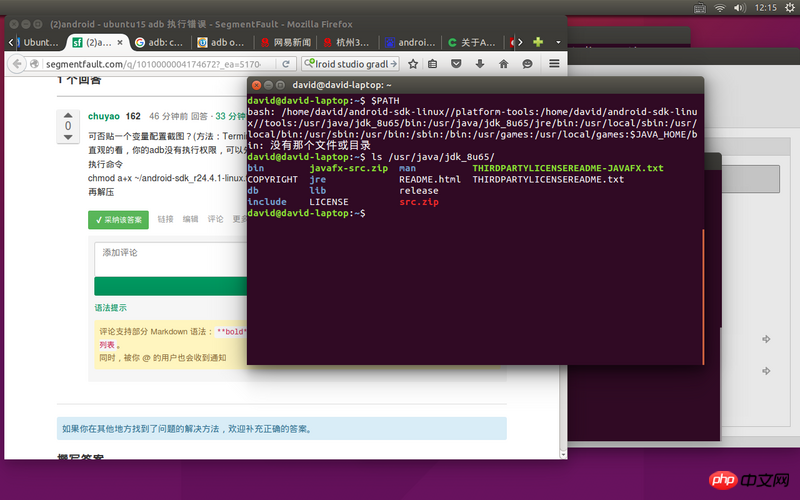
Task: Click 'LICENSE' in terminal listing
Action: pyautogui.click(x=329, y=202)
